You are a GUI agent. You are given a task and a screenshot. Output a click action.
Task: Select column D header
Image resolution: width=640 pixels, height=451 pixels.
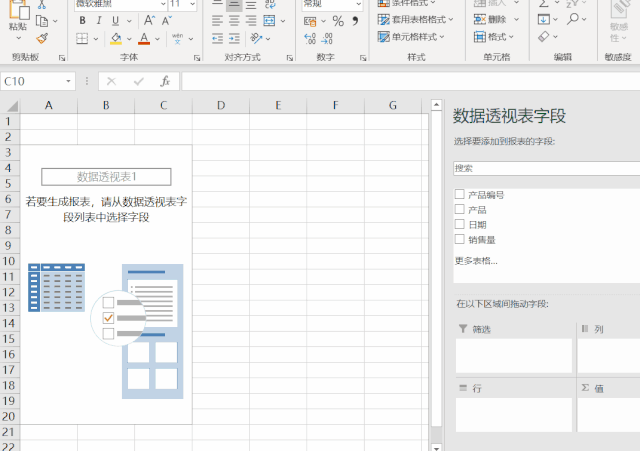[x=221, y=106]
